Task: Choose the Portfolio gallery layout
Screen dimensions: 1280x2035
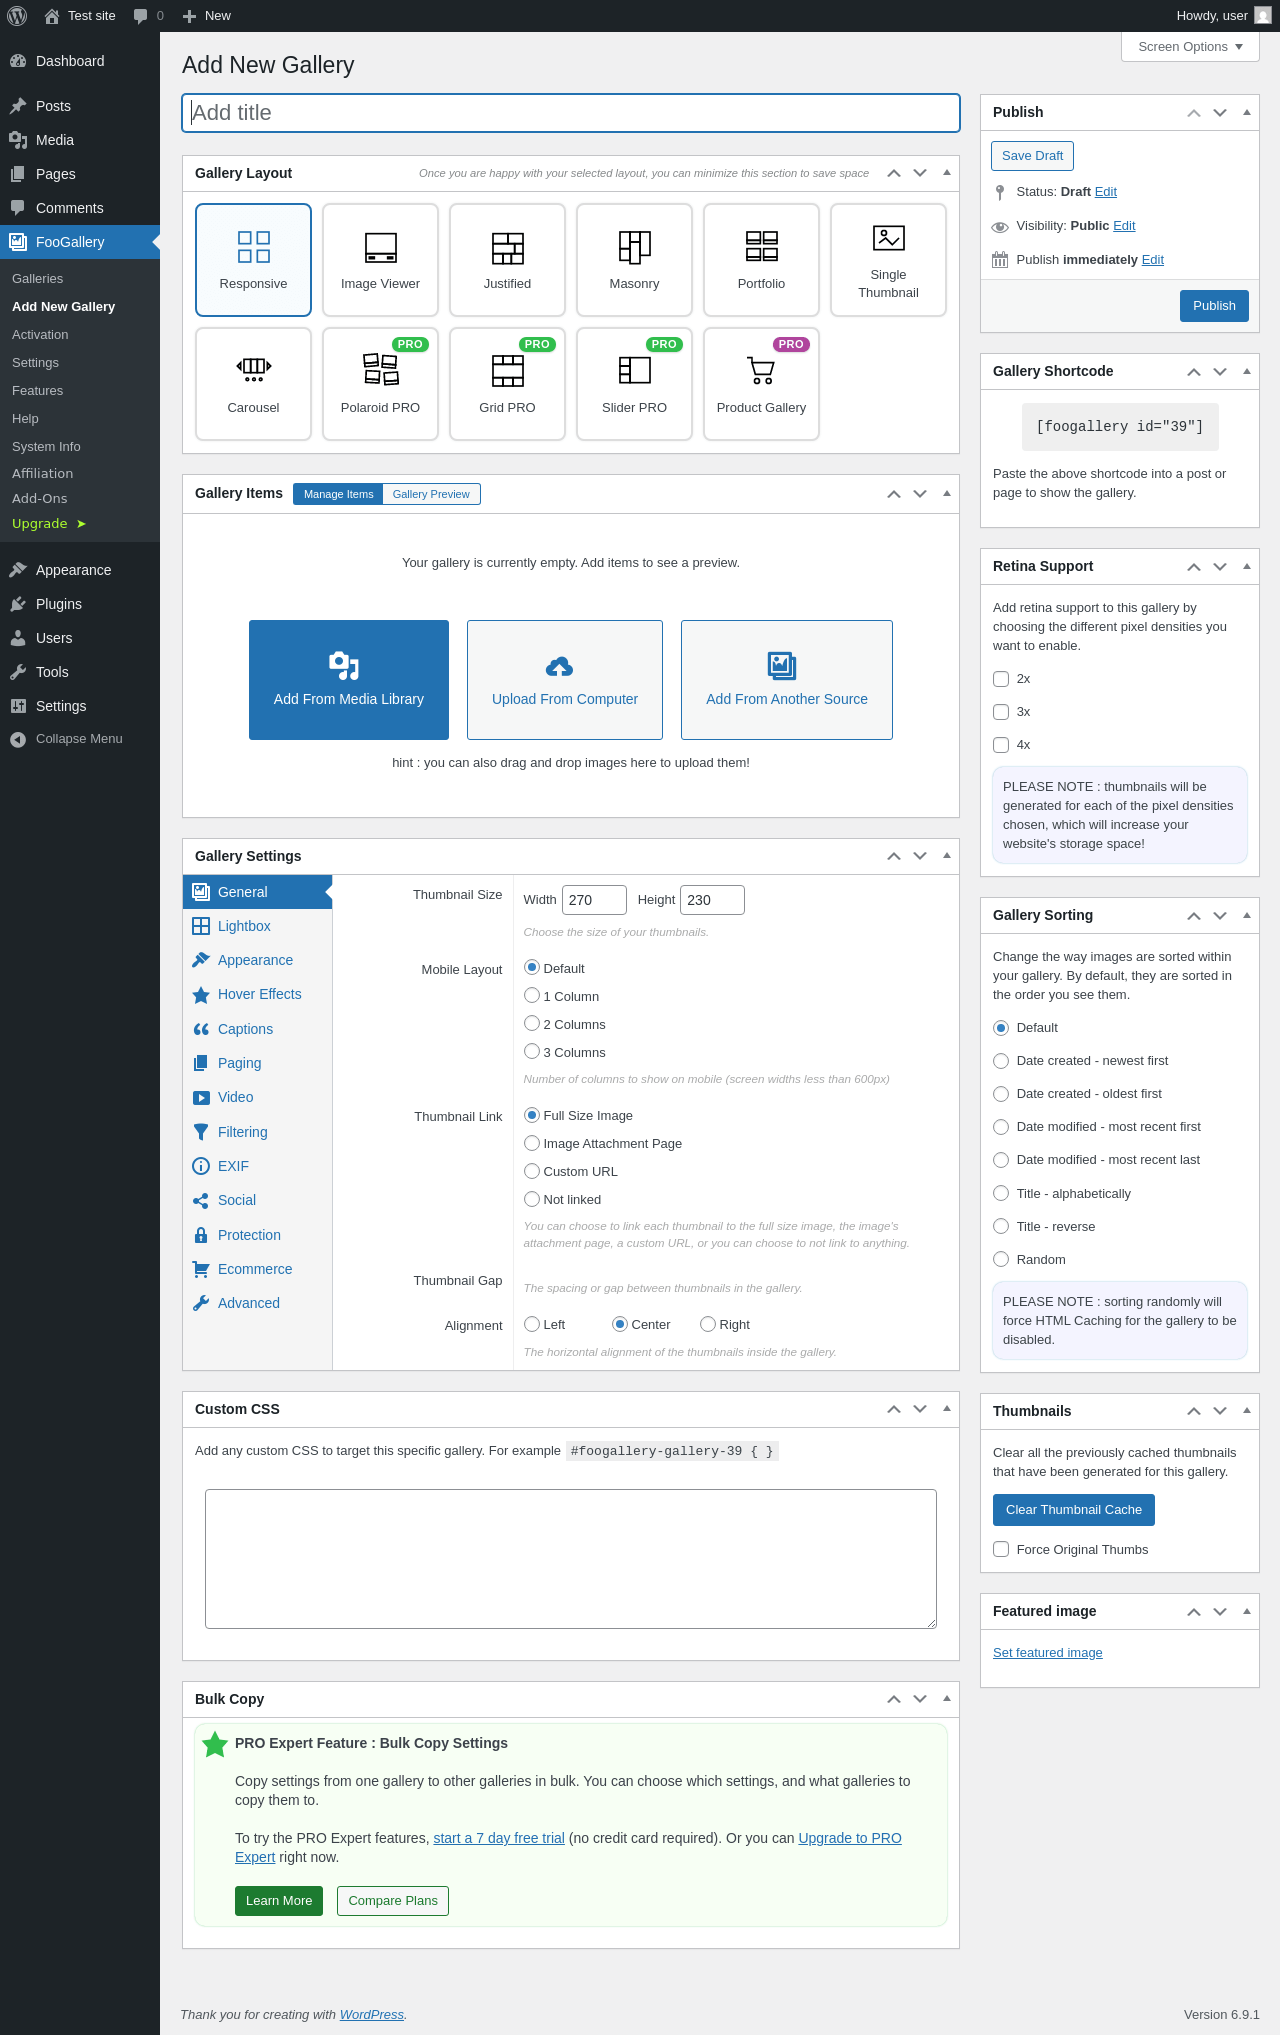Action: click(x=761, y=260)
